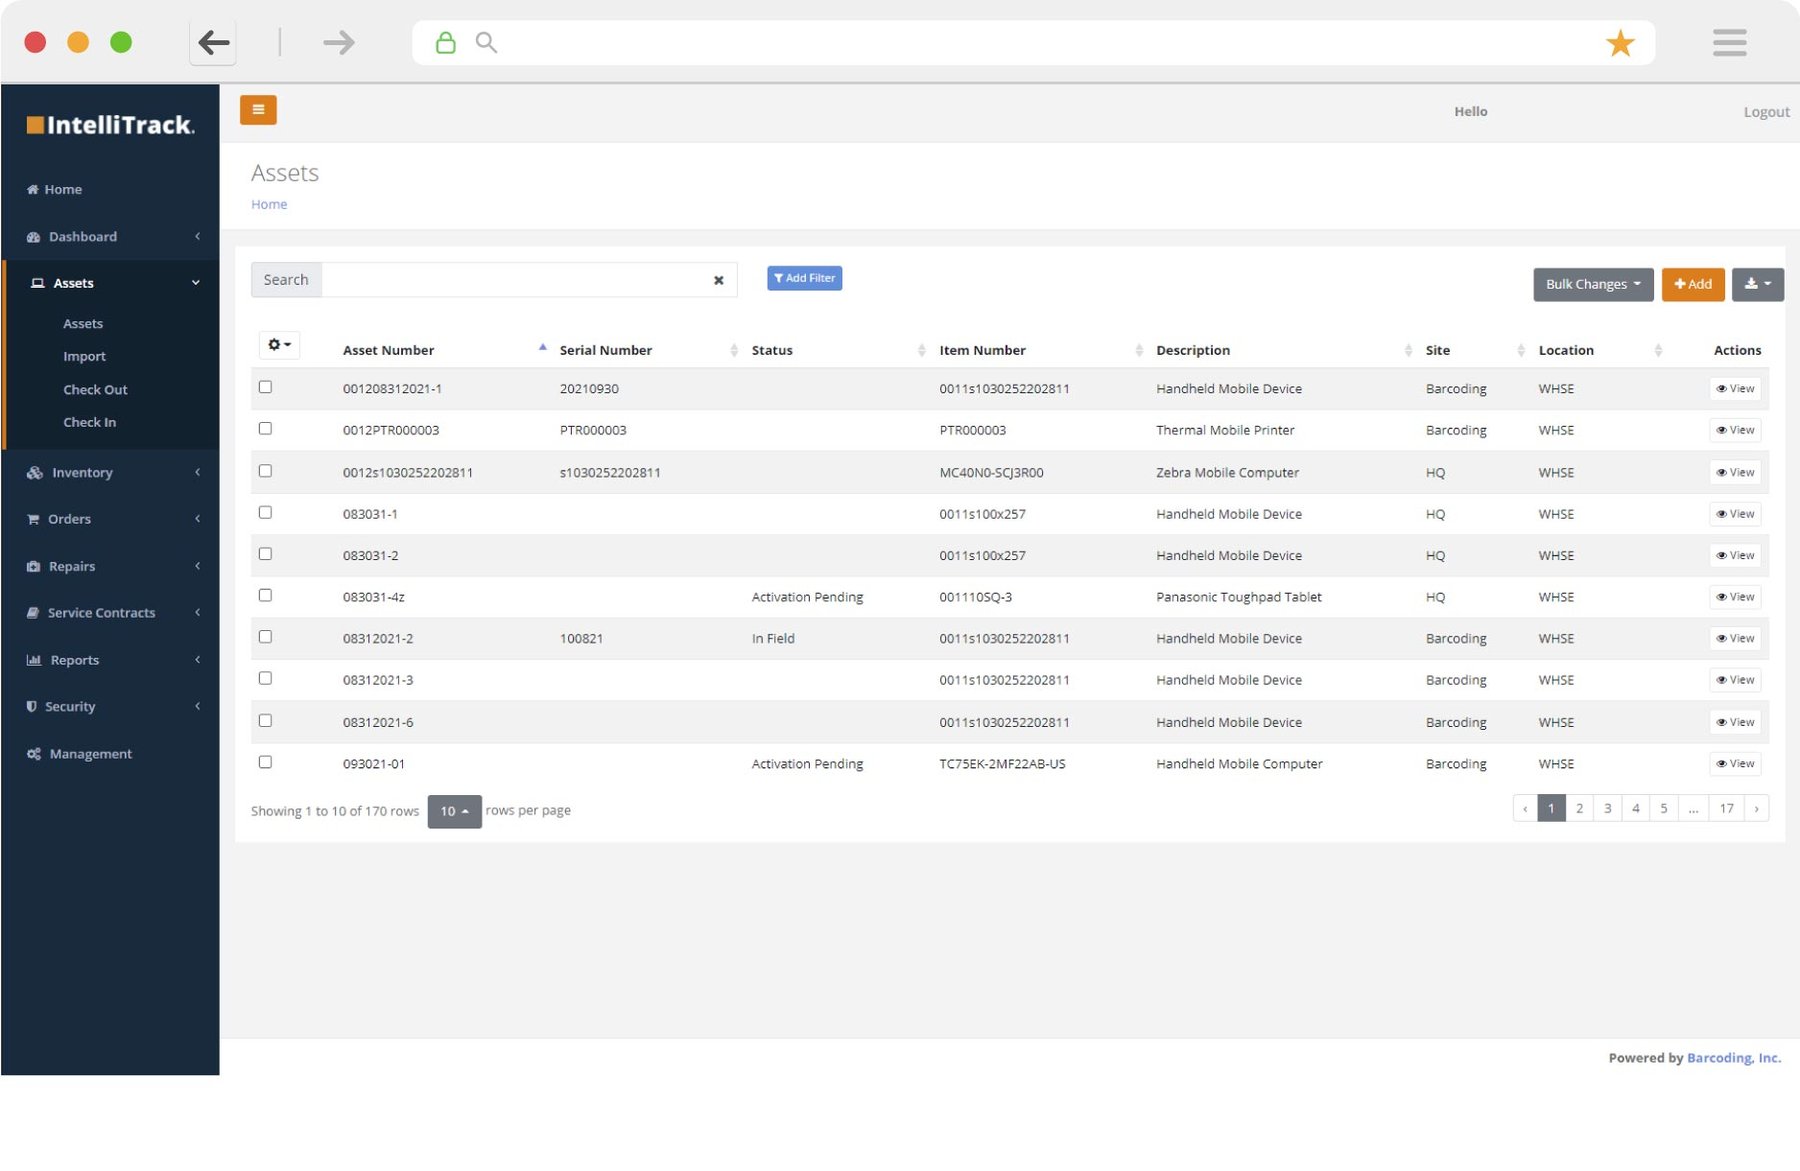
Task: Expand the column settings gear dropdown
Action: point(279,345)
